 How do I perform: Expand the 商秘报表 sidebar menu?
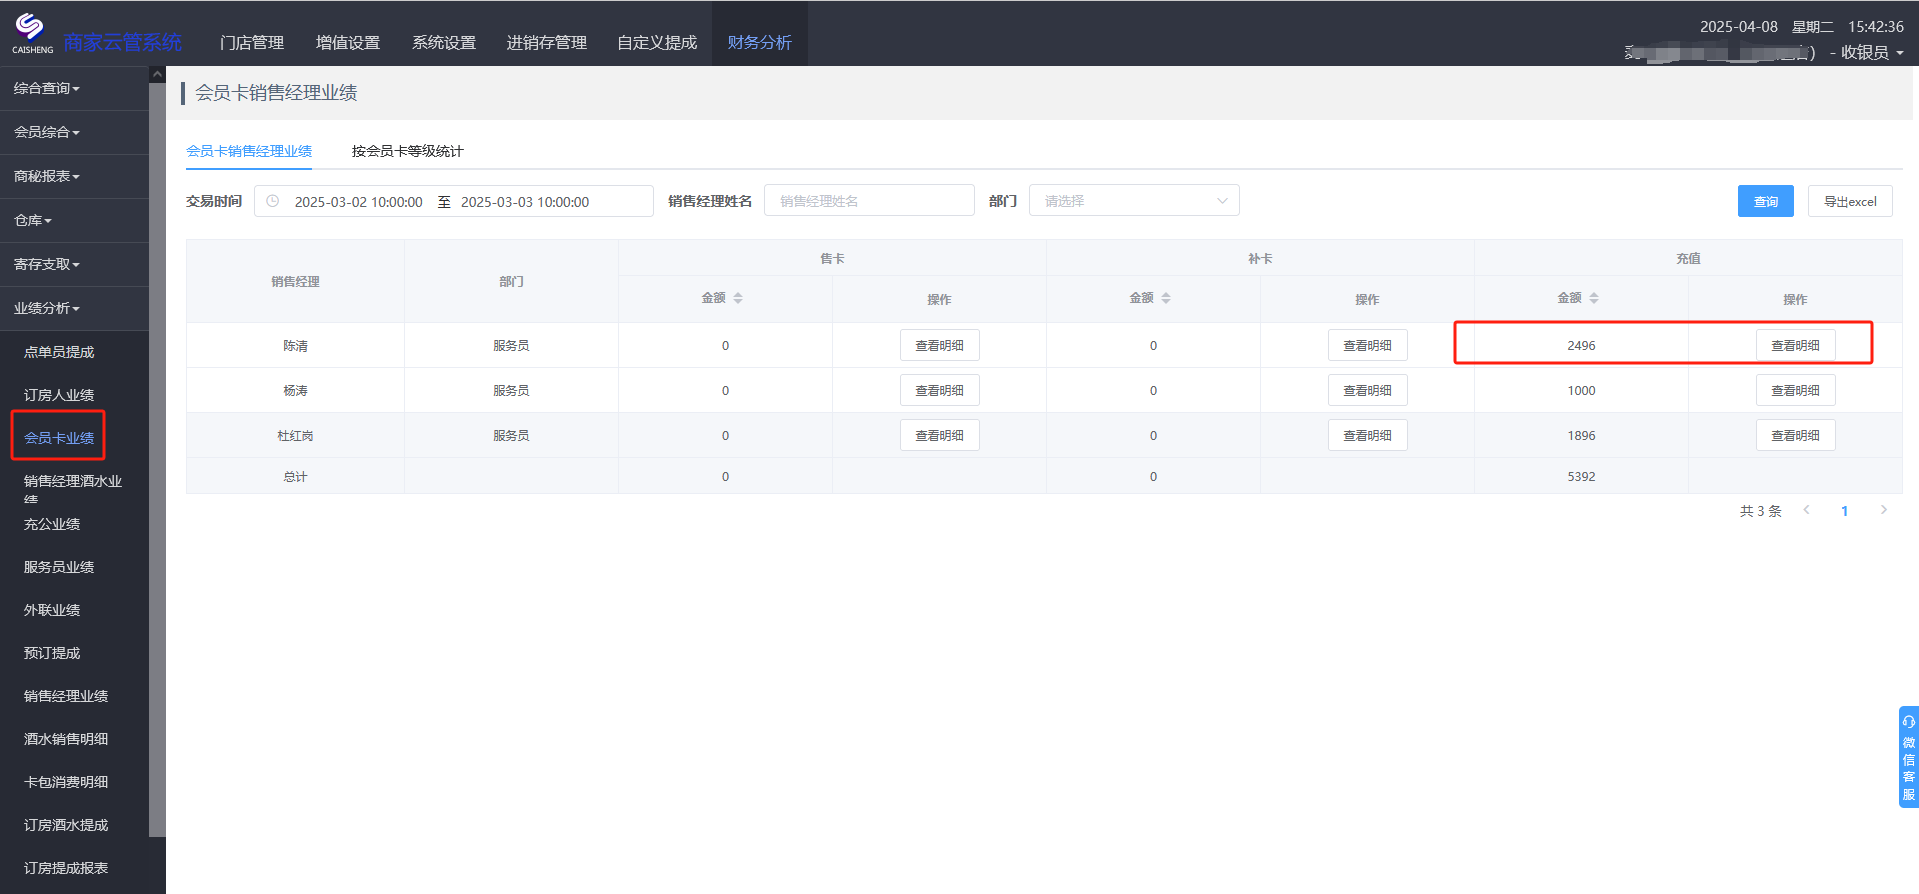pyautogui.click(x=74, y=176)
